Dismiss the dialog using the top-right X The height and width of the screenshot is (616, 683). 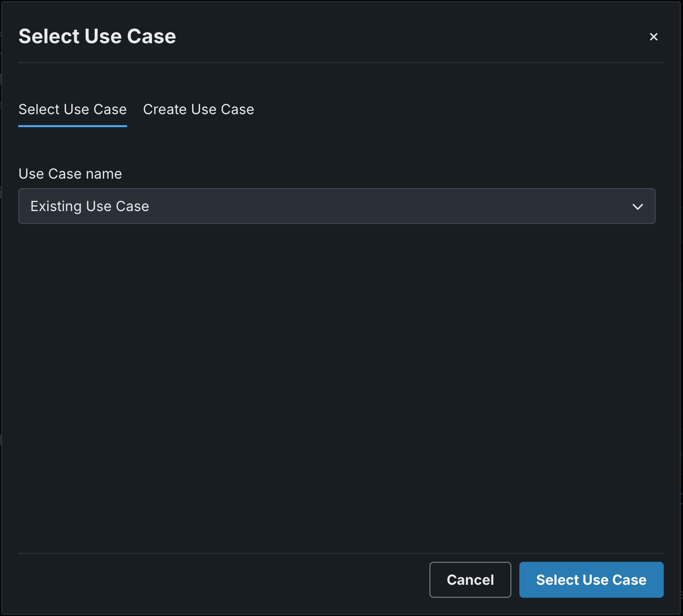pos(653,37)
